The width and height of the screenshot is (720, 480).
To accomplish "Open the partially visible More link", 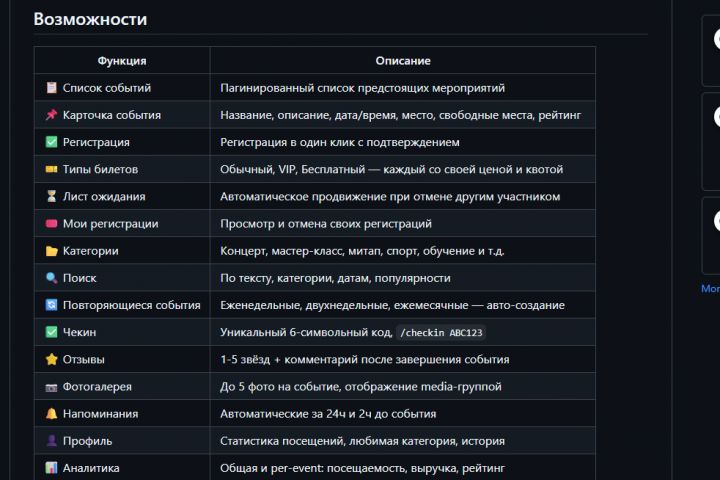I will pos(710,288).
